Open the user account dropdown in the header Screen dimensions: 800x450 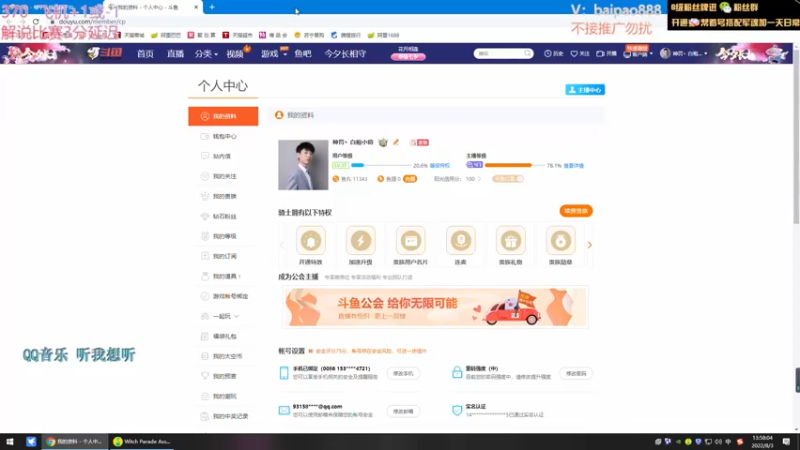click(x=684, y=54)
